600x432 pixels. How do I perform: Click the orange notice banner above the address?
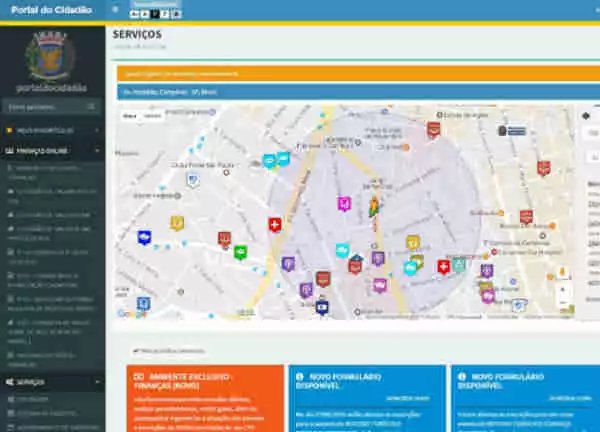(358, 73)
